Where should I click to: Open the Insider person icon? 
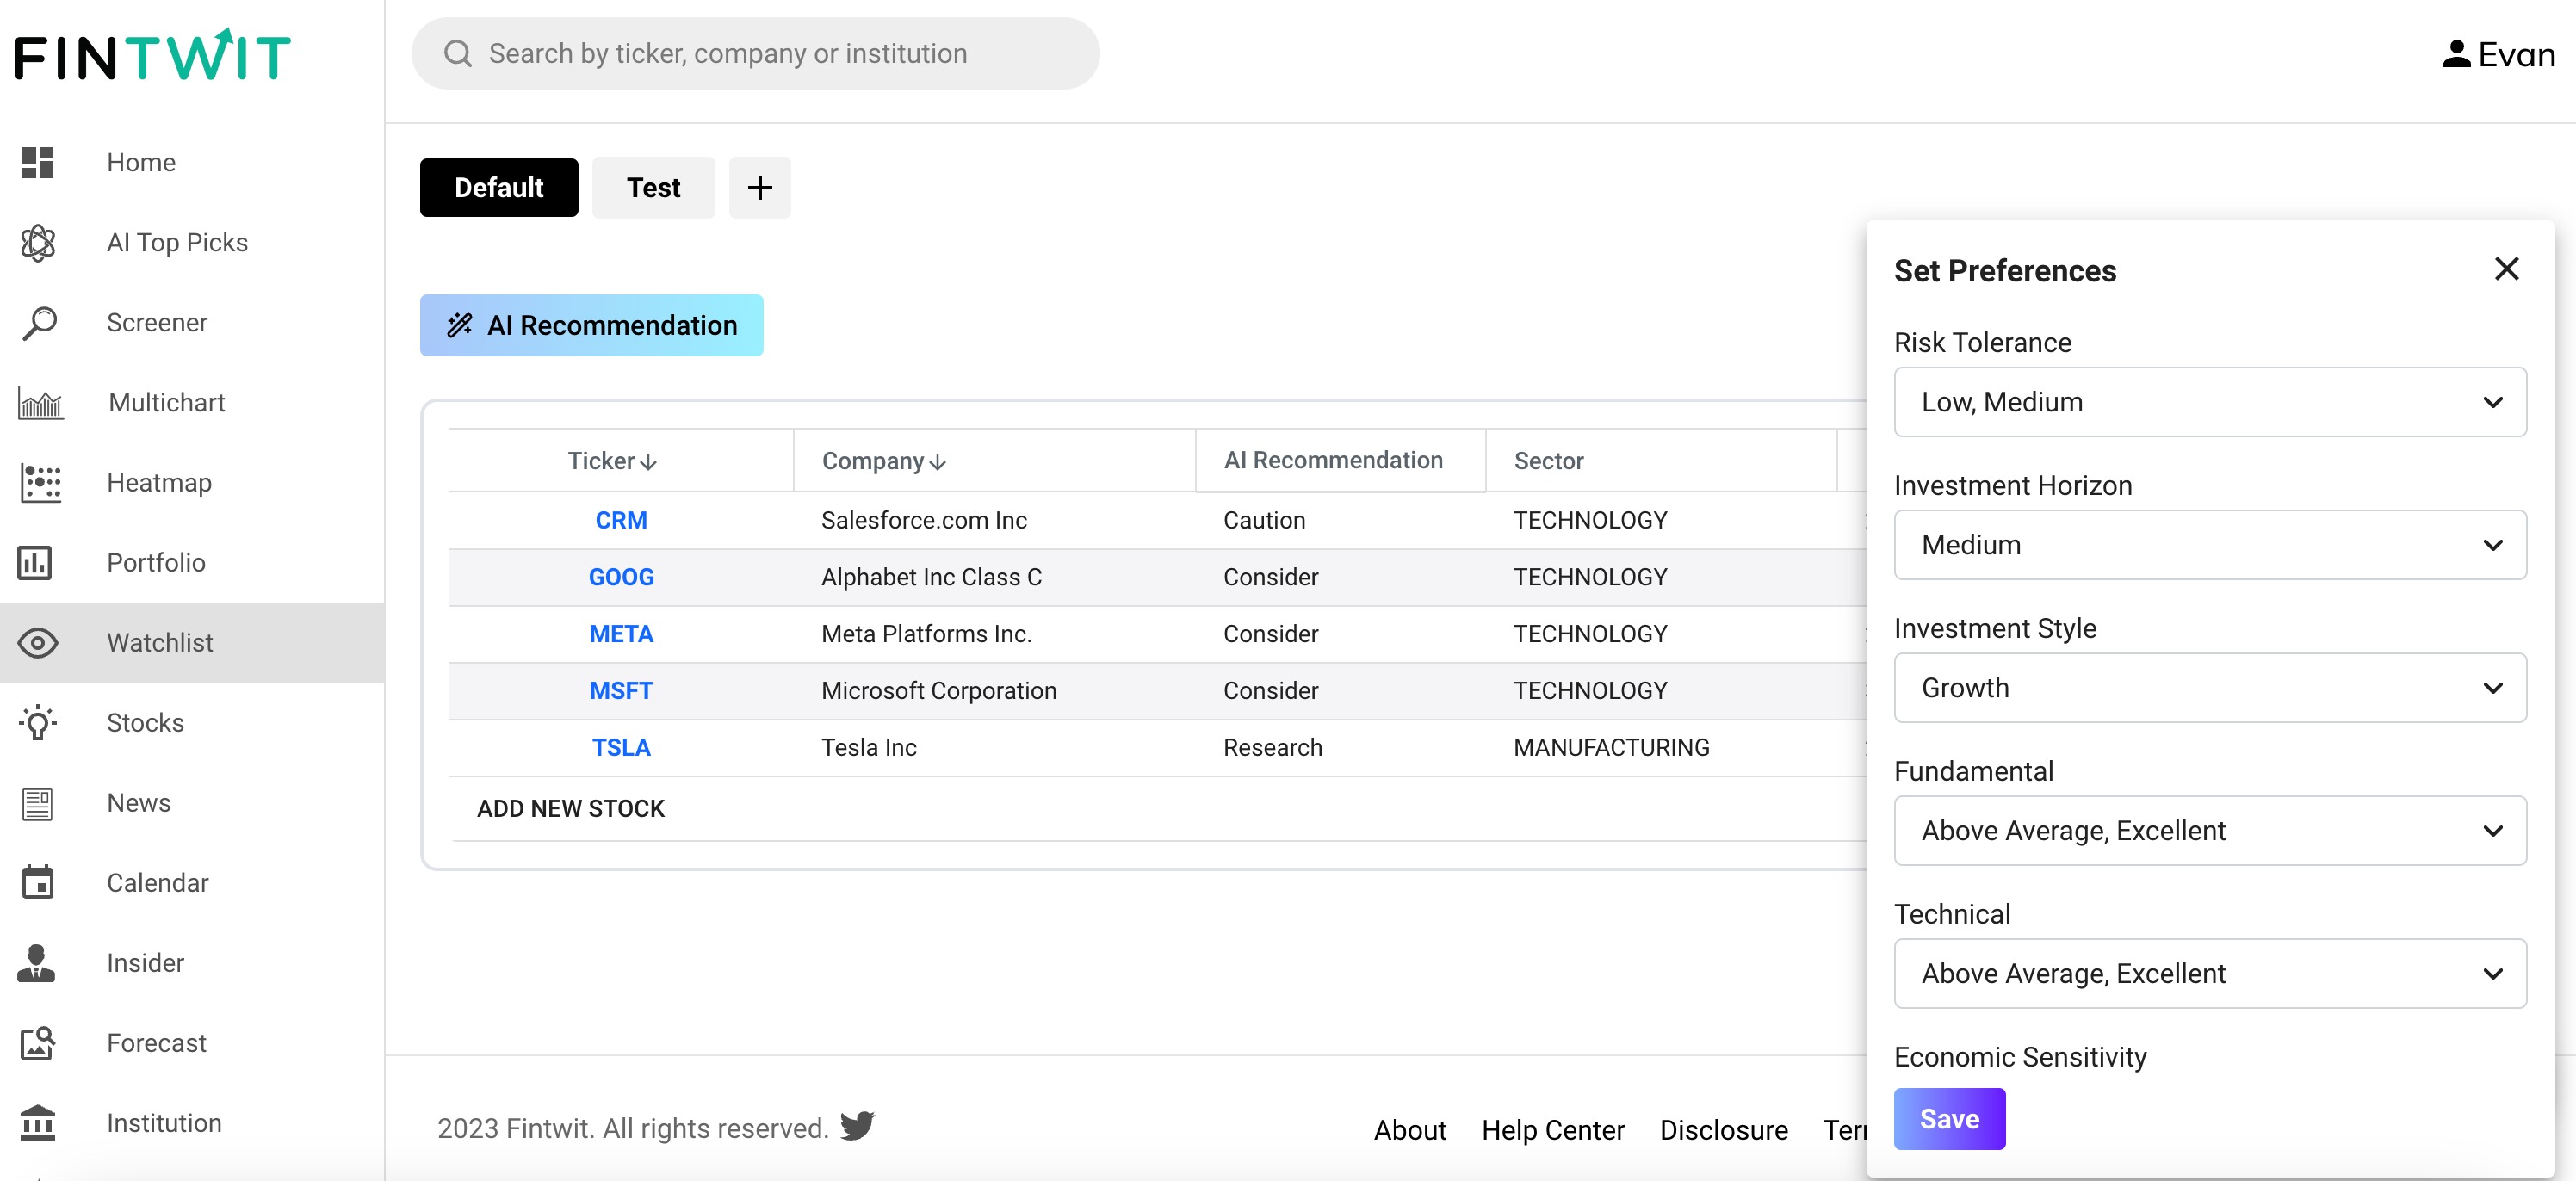coord(37,963)
